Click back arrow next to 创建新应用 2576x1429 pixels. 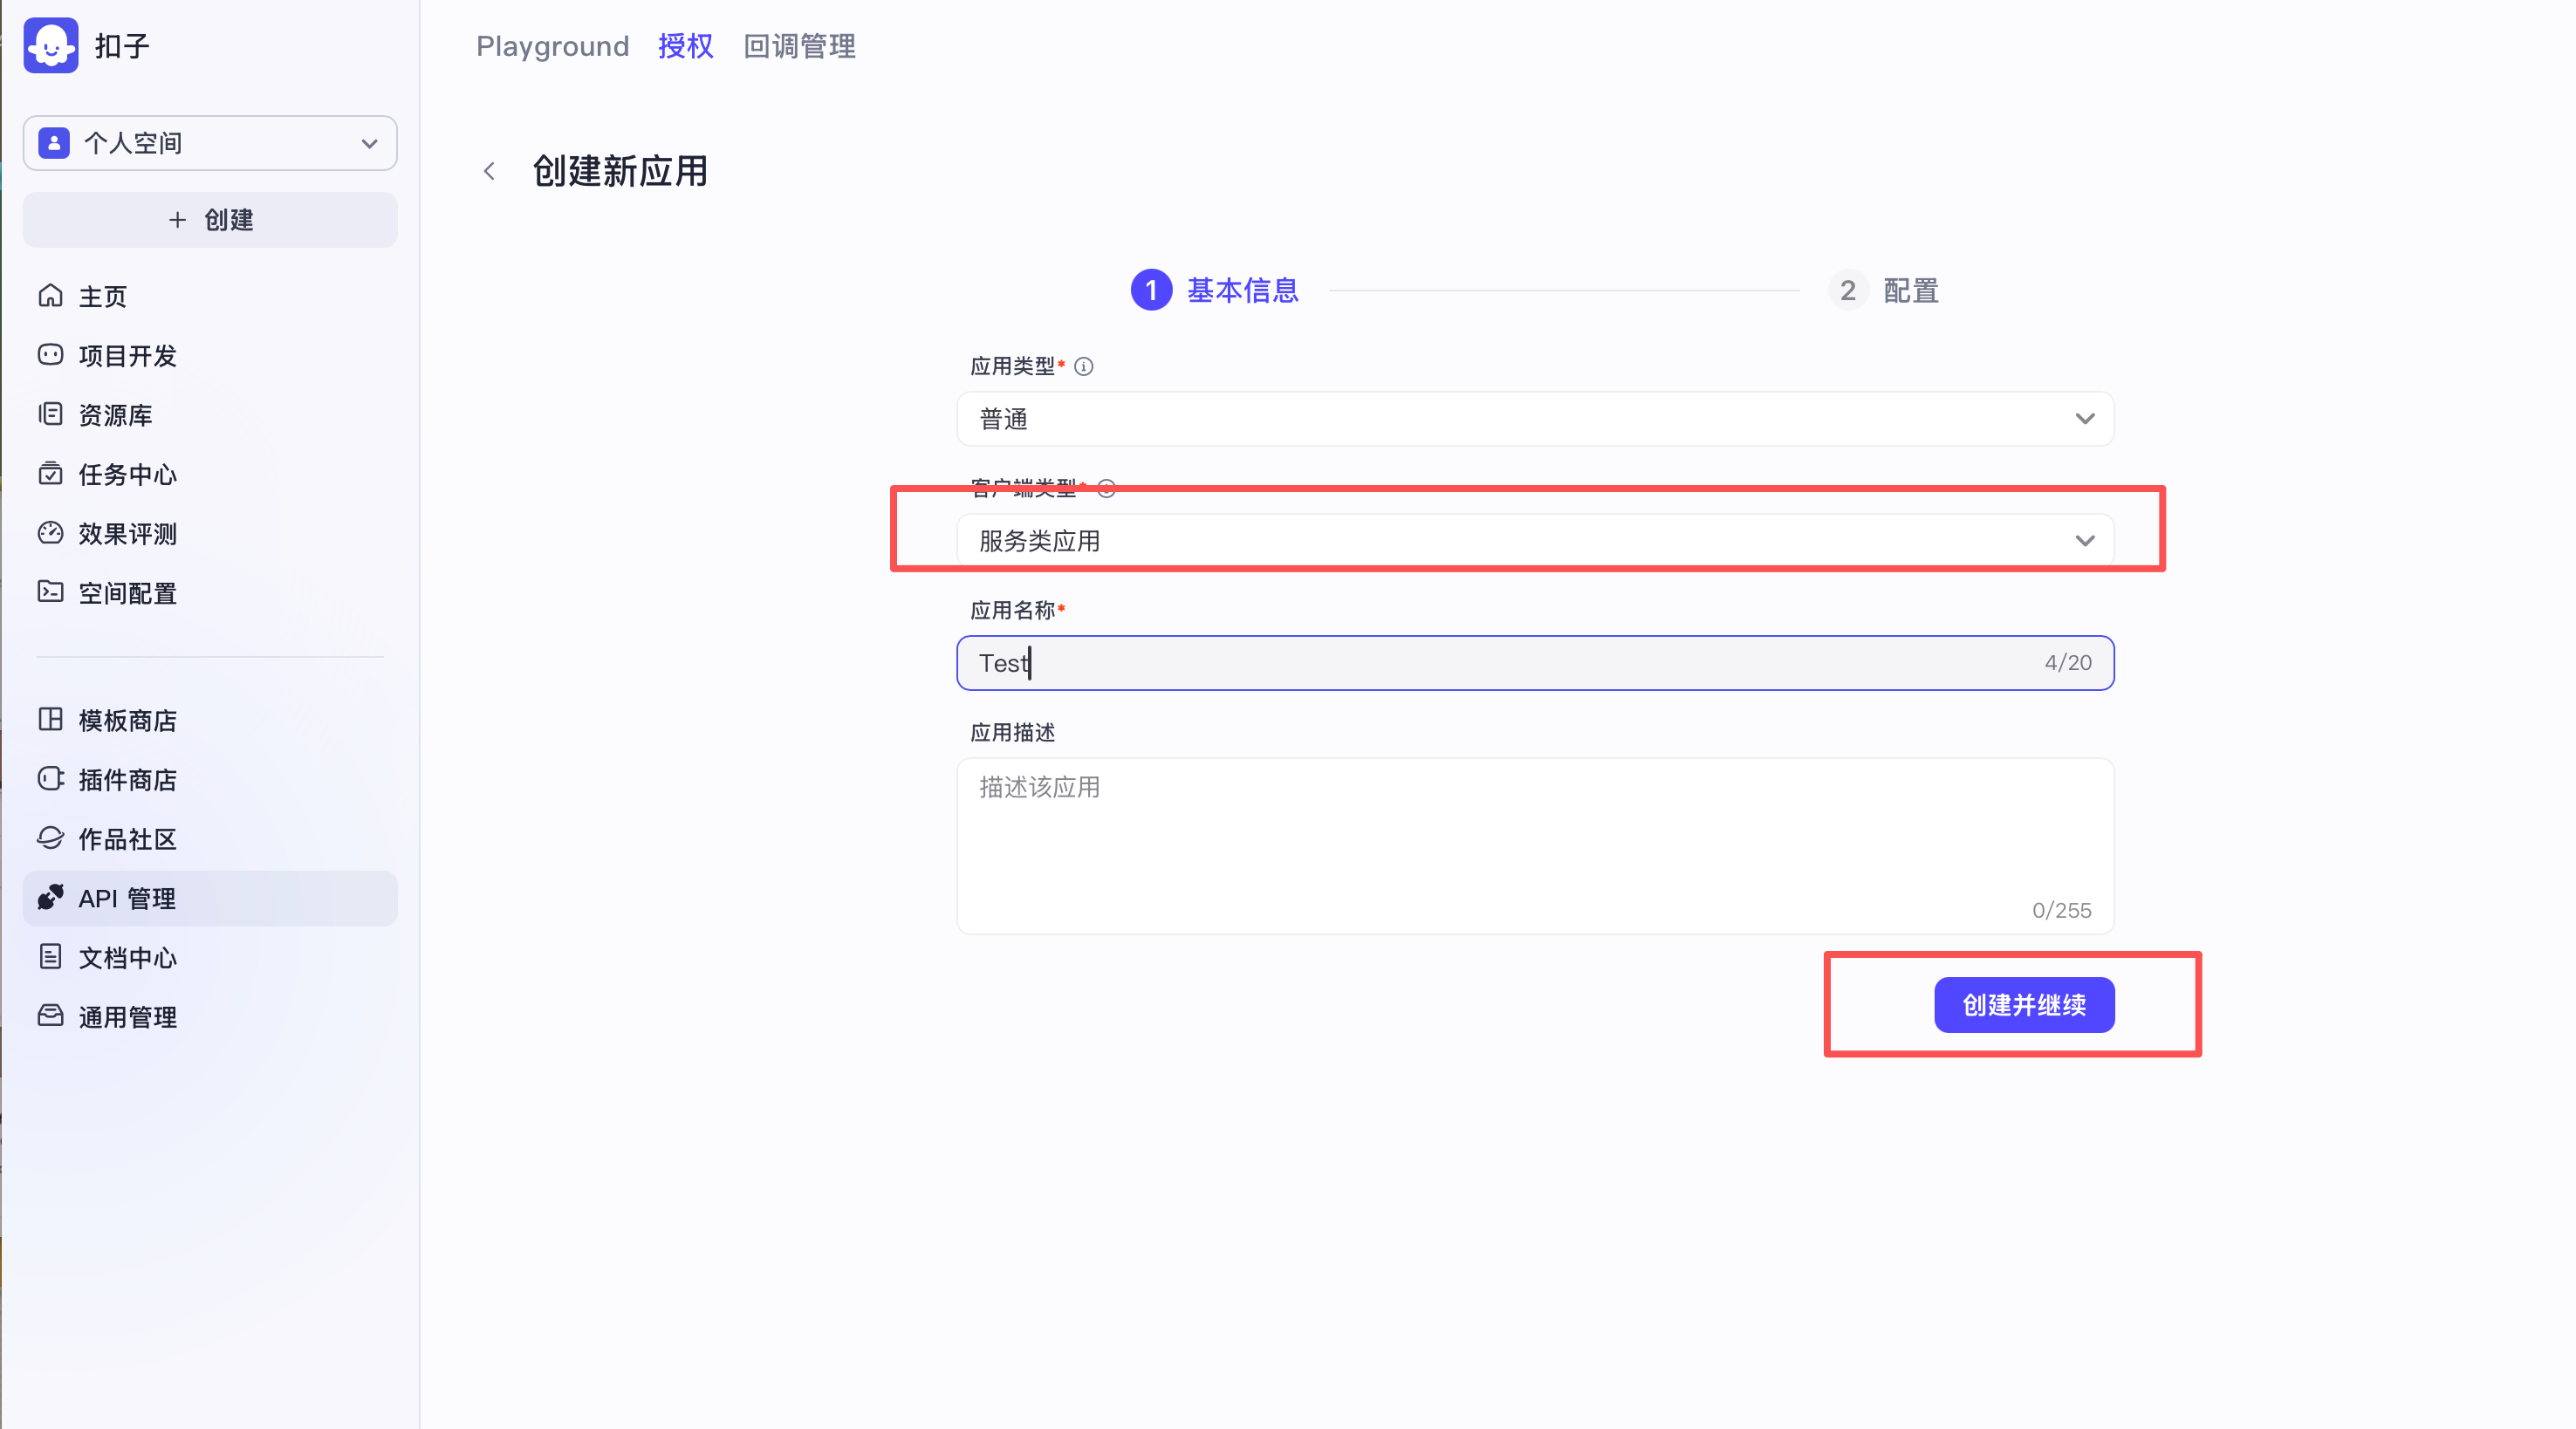pos(489,171)
